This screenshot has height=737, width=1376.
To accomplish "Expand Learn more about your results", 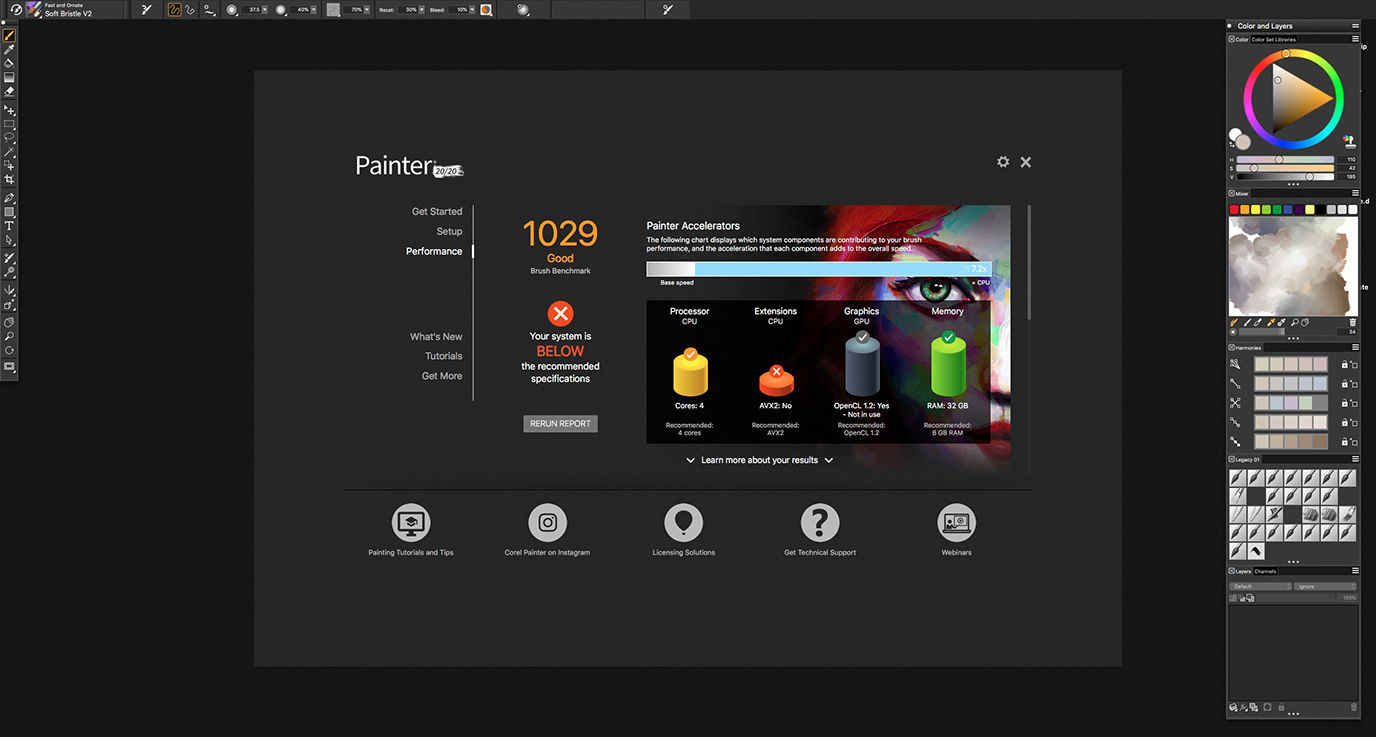I will (759, 460).
